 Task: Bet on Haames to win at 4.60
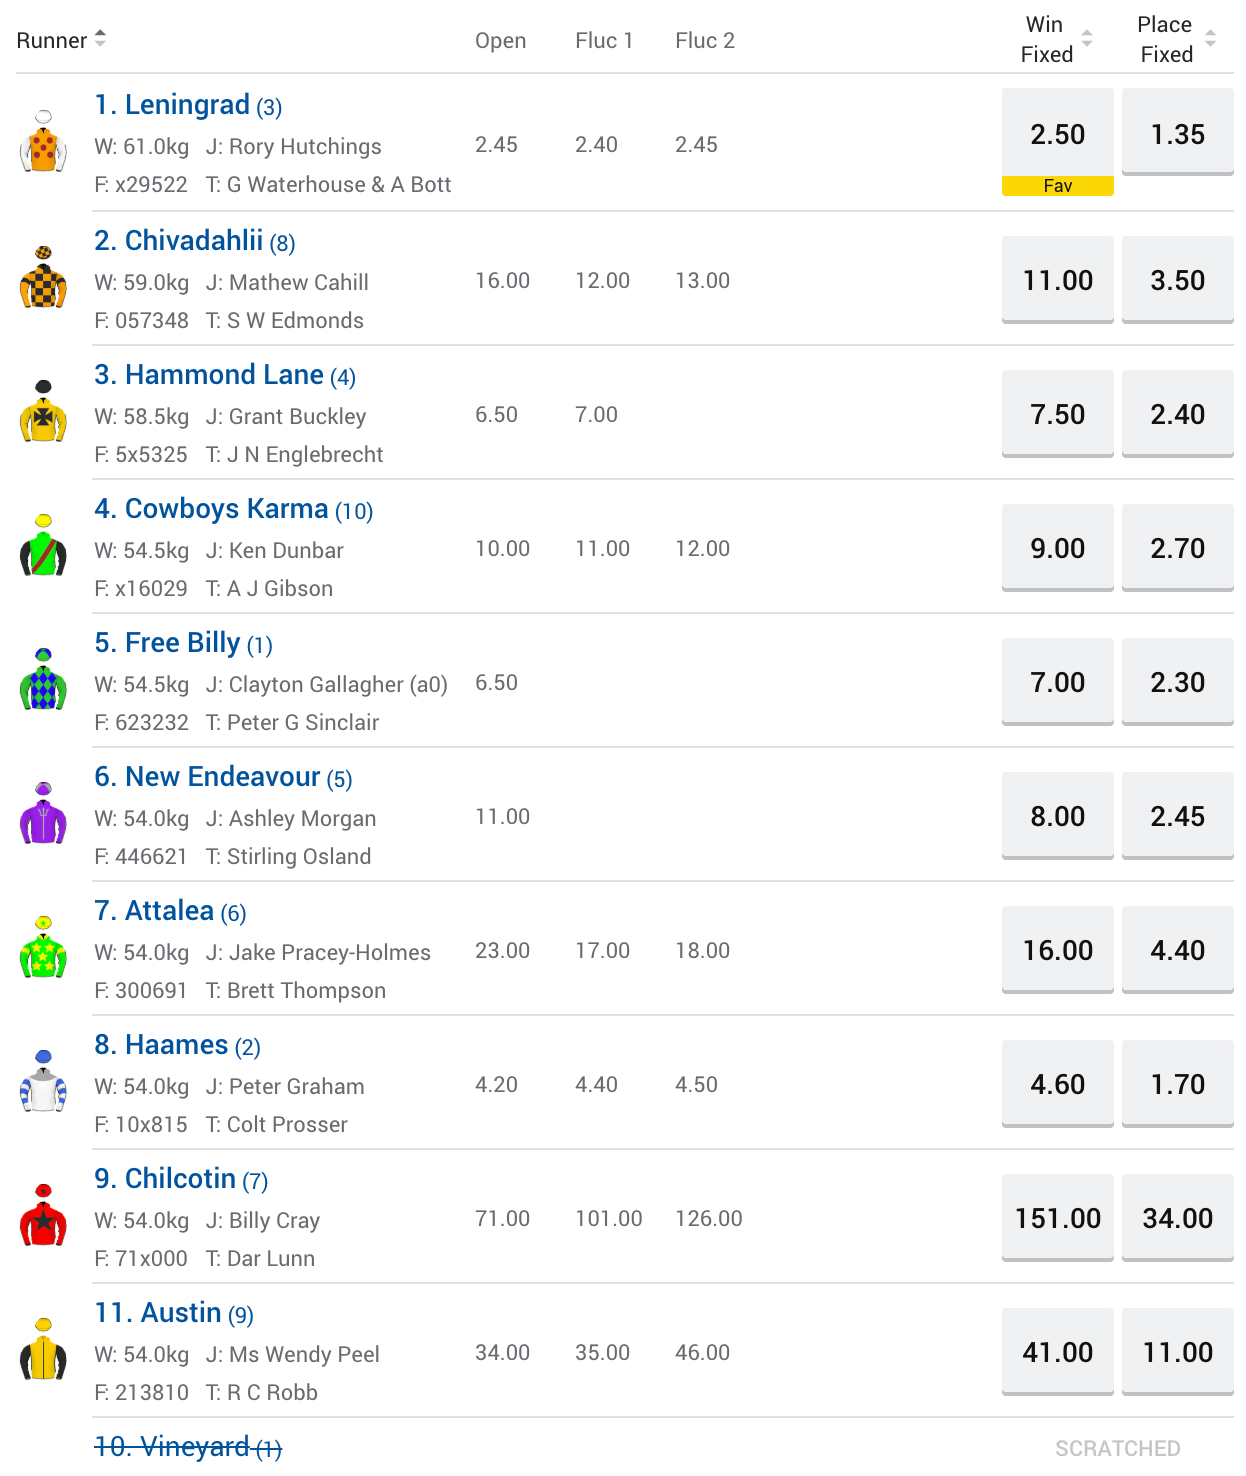1057,1084
